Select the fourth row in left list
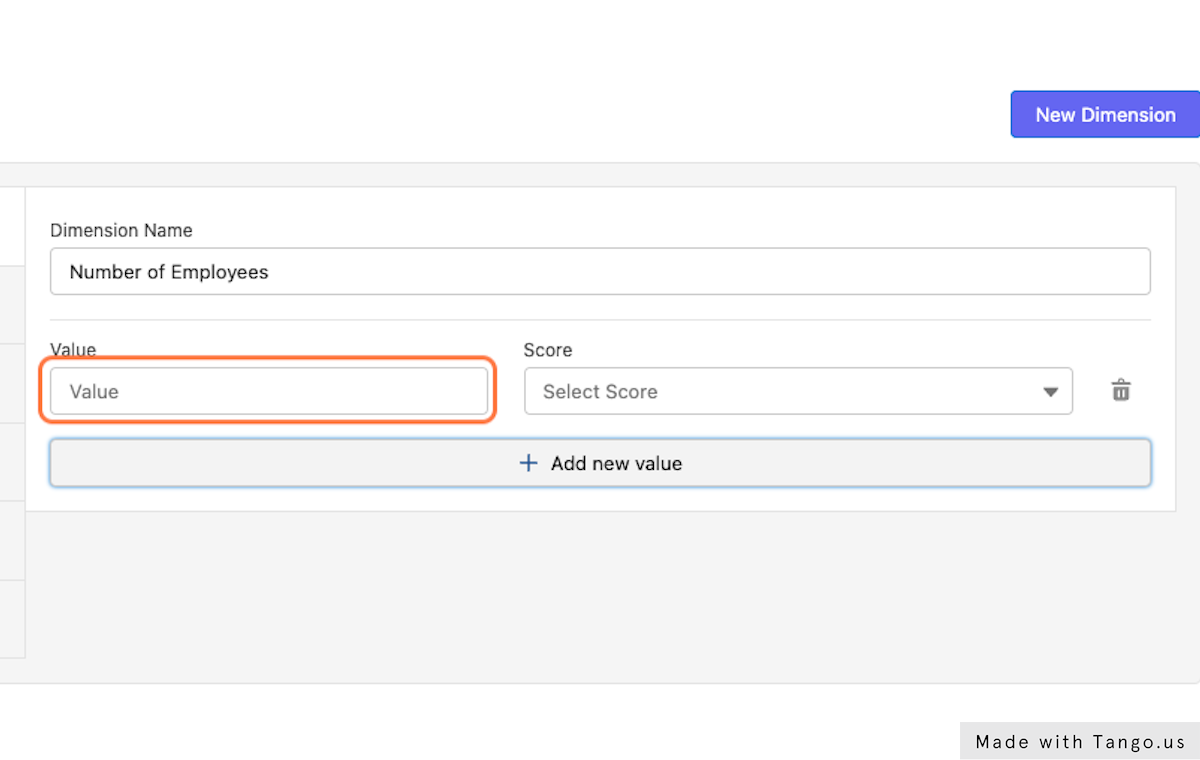This screenshot has width=1200, height=760. pos(12,462)
